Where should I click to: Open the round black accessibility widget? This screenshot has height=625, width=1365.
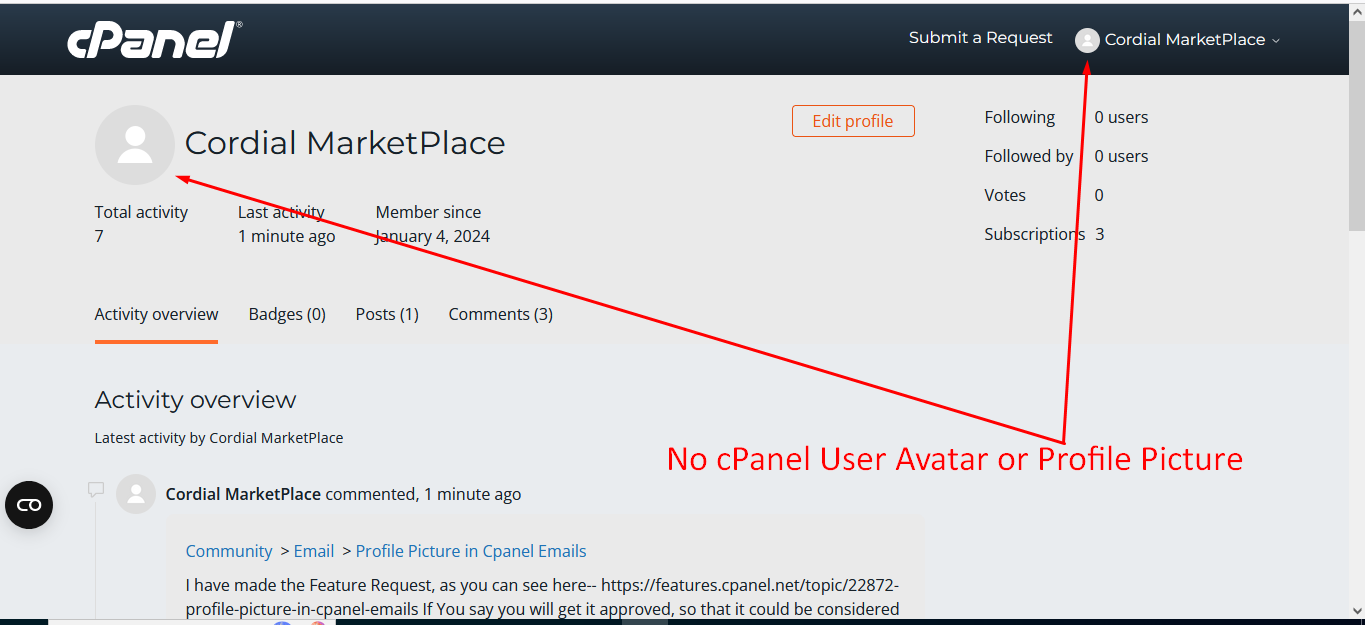pyautogui.click(x=29, y=505)
